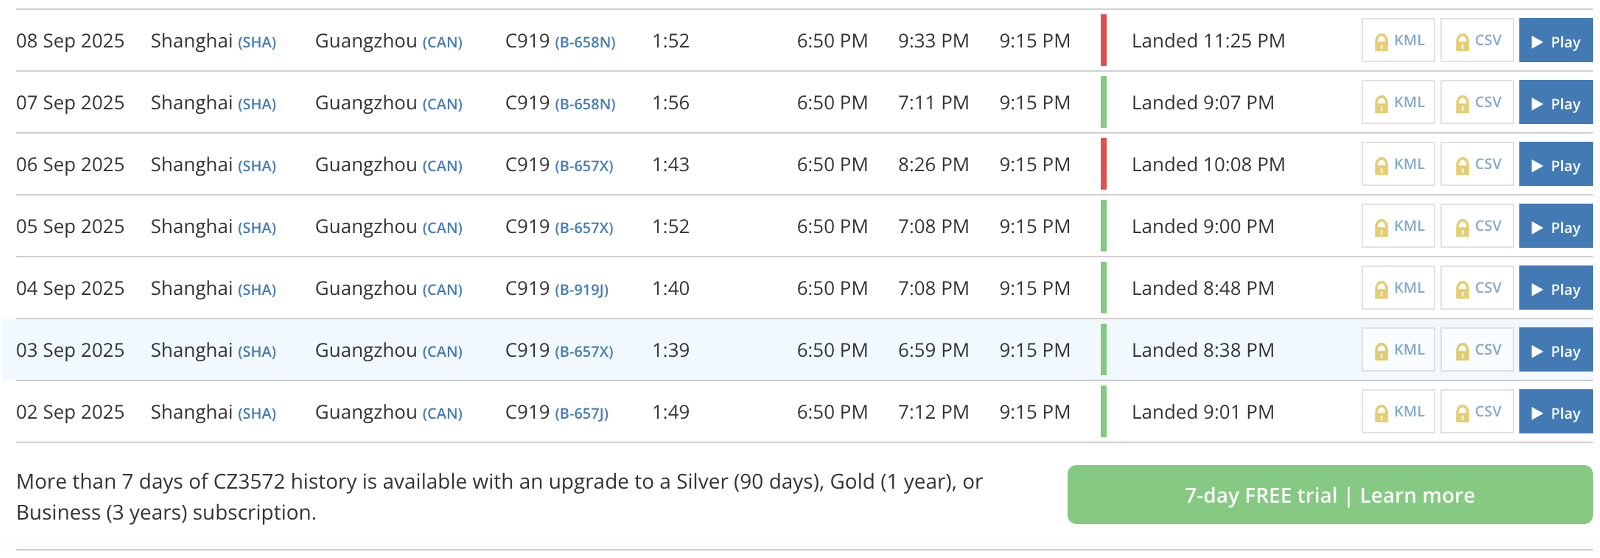This screenshot has width=1600, height=558.
Task: Play the 08 Sep 2025 flight
Action: (1556, 41)
